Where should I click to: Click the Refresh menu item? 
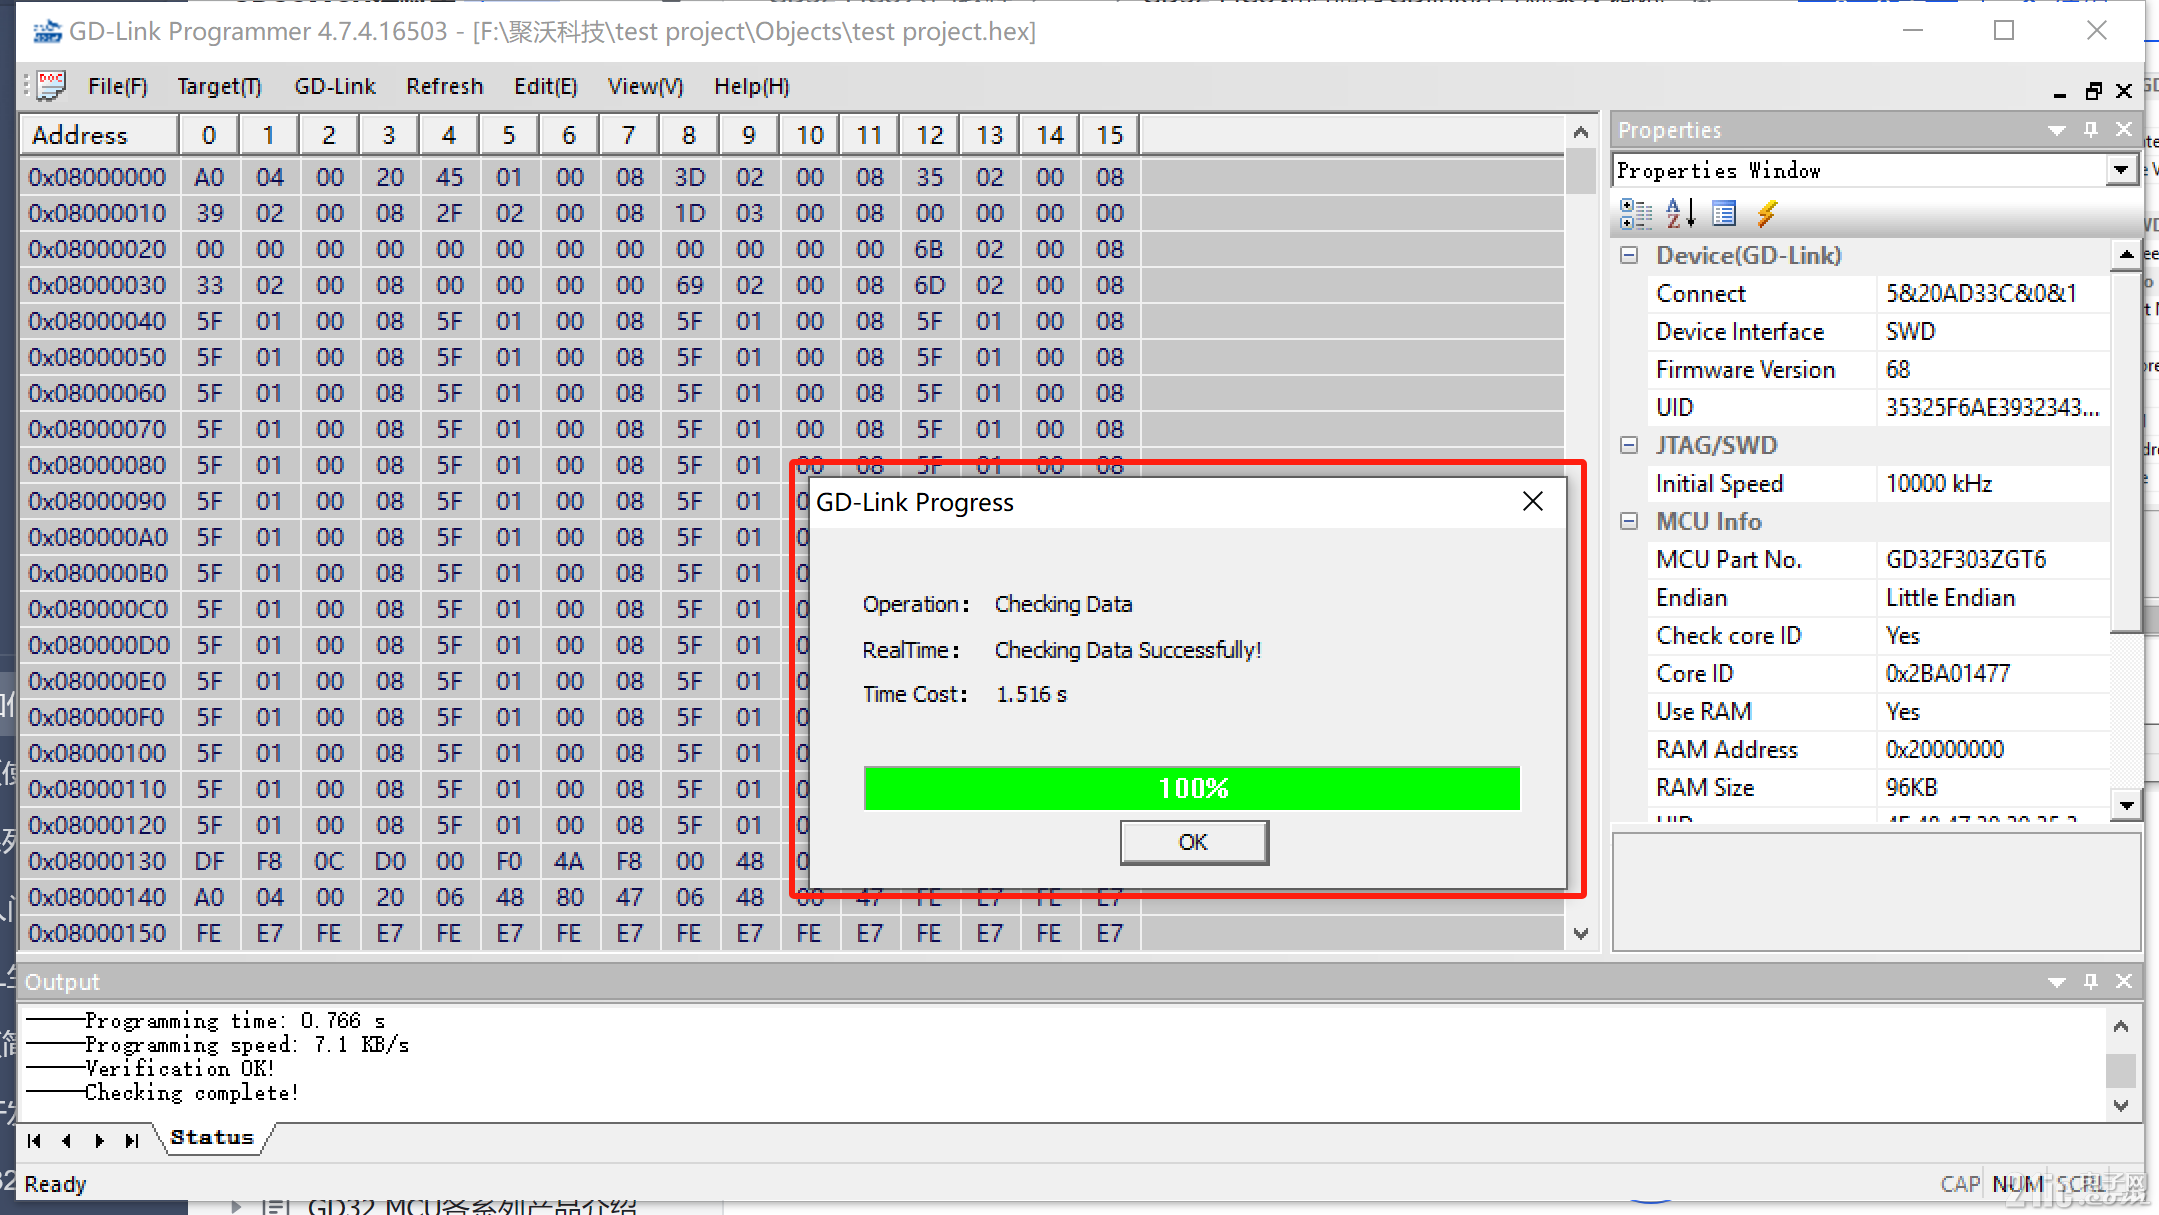tap(444, 87)
